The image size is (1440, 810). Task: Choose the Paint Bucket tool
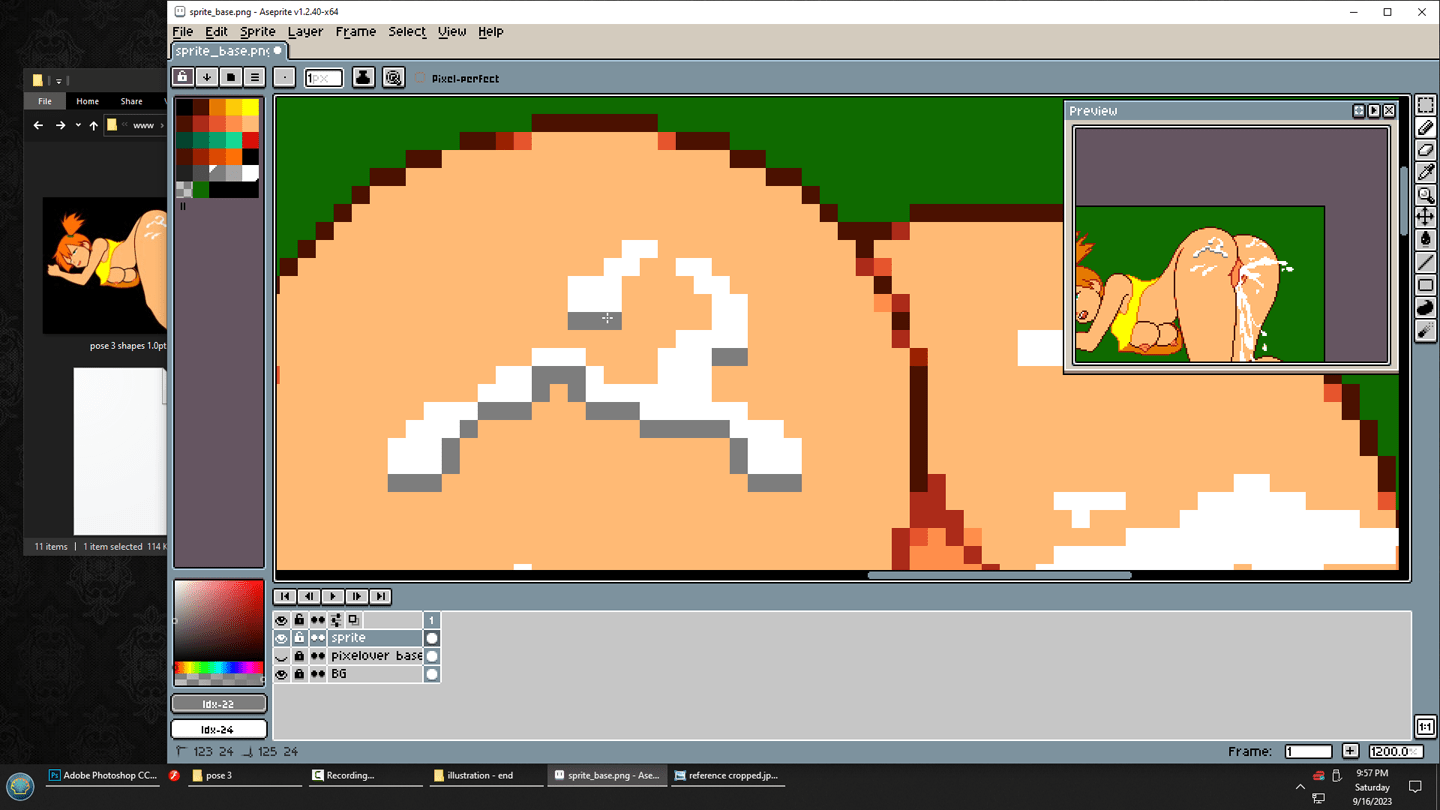click(1425, 239)
